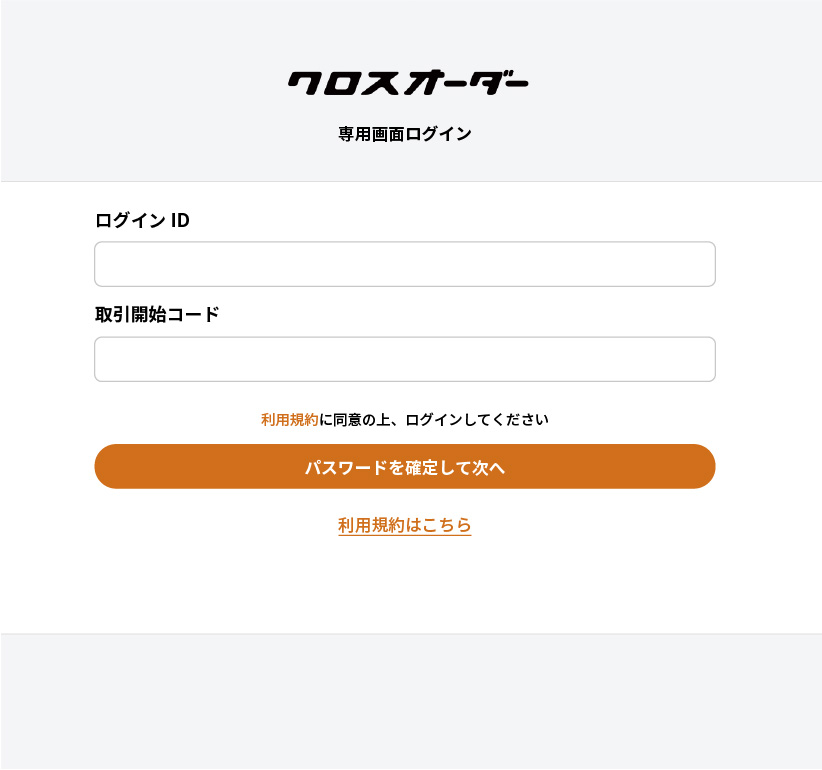Open the 利用規約はこちら link
Screen dimensions: 822x770
click(x=404, y=525)
